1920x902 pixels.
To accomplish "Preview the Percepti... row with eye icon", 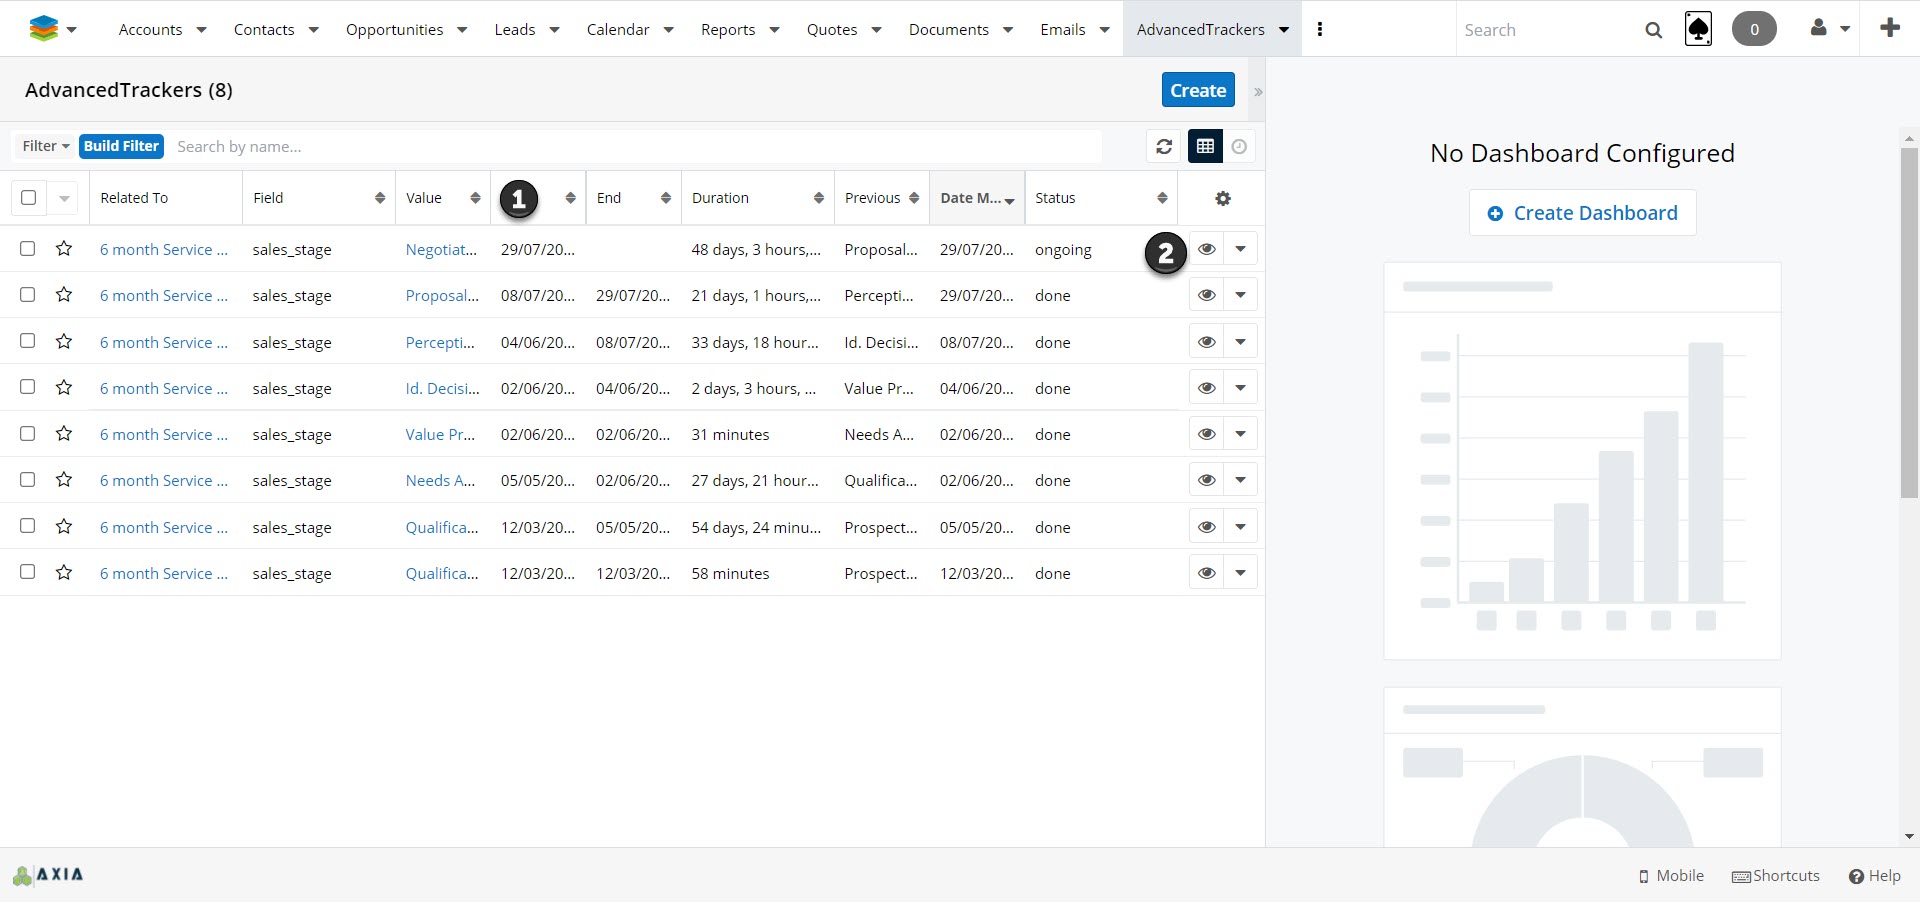I will 1207,342.
